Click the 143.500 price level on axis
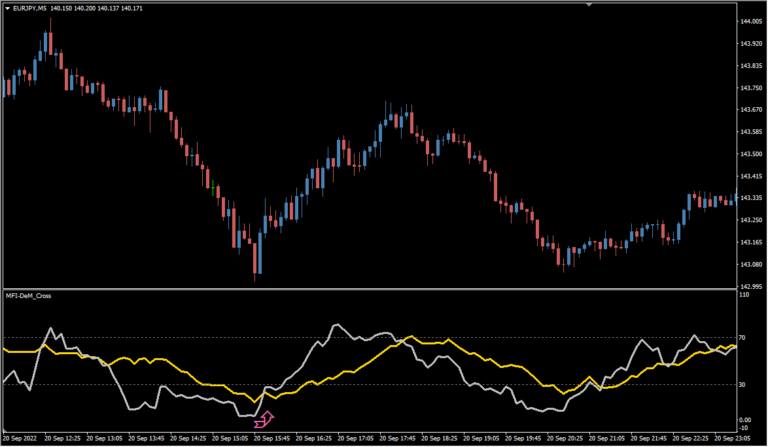The width and height of the screenshot is (768, 447). [x=751, y=153]
